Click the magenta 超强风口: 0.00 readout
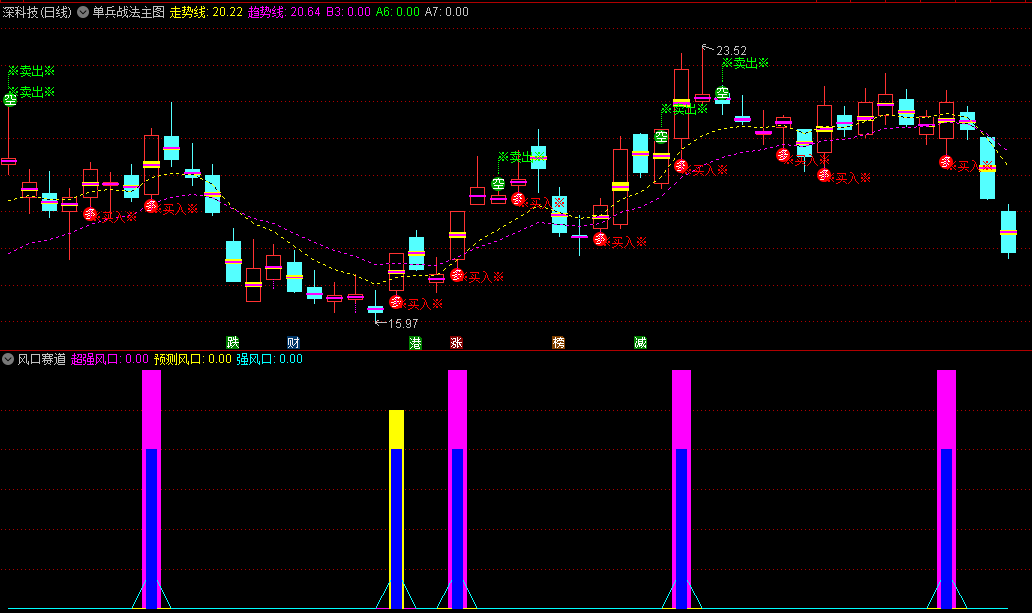Screen dimensions: 1032x613 pyautogui.click(x=110, y=359)
